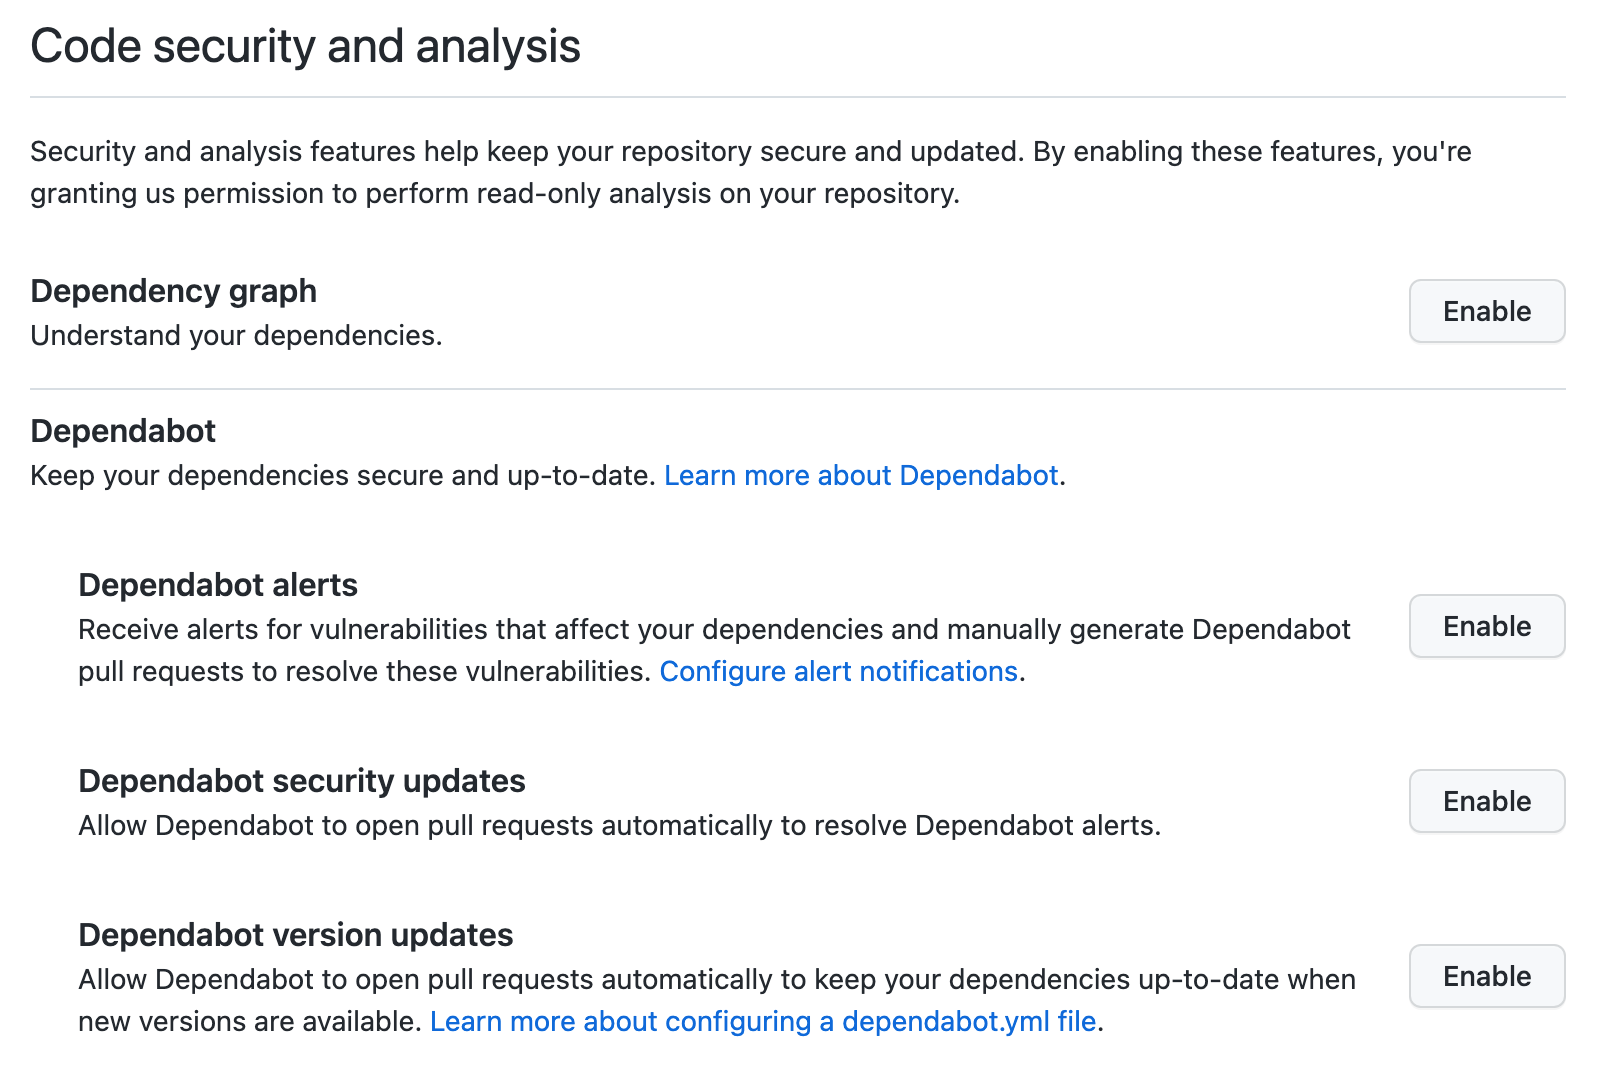Click the Dependabot section heading

[123, 431]
